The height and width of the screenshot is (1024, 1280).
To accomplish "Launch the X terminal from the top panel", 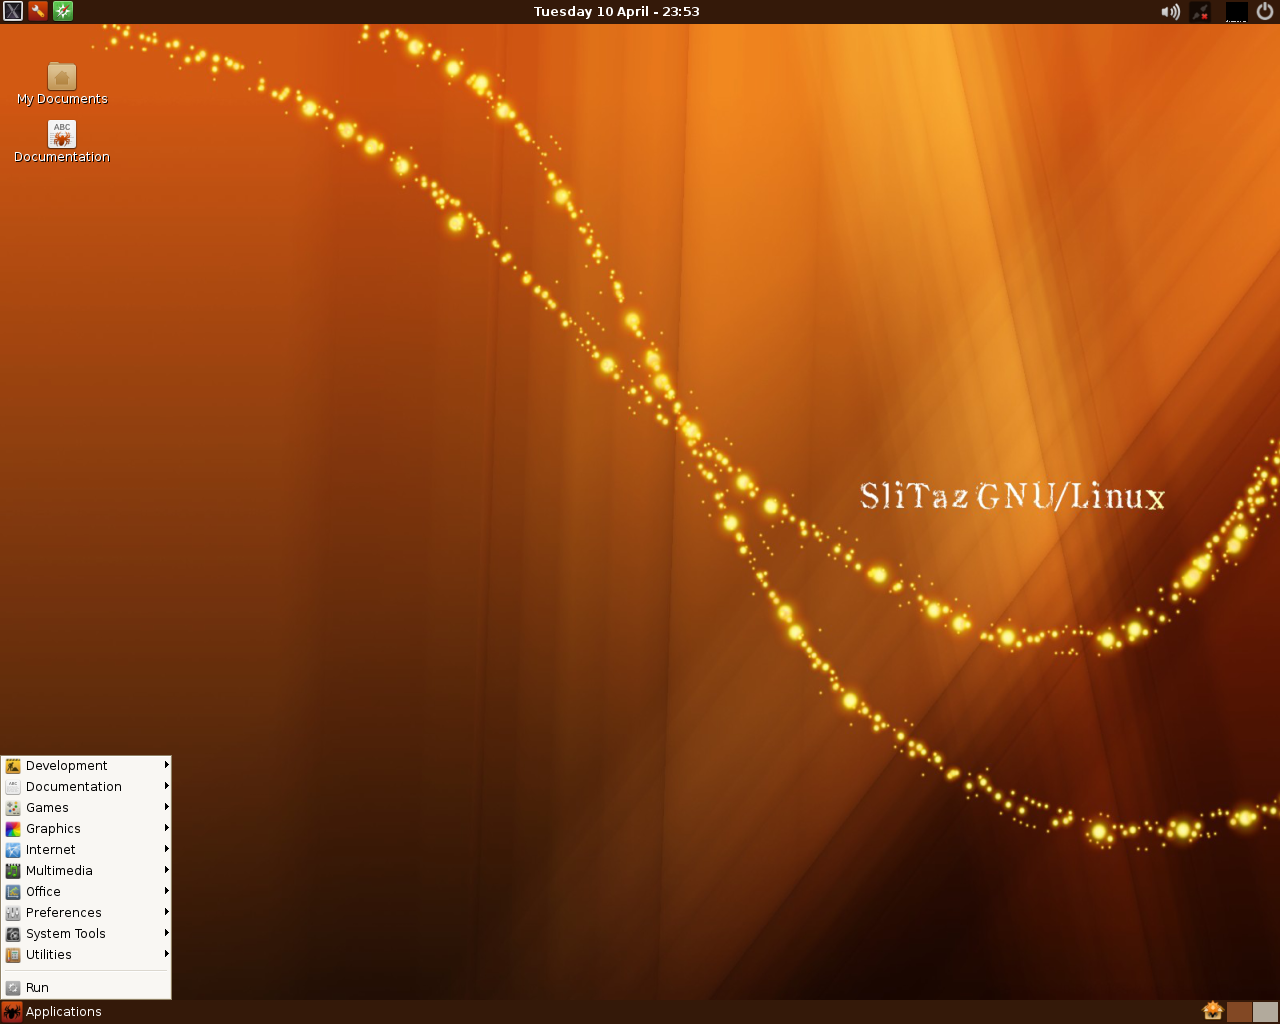I will pyautogui.click(x=13, y=12).
